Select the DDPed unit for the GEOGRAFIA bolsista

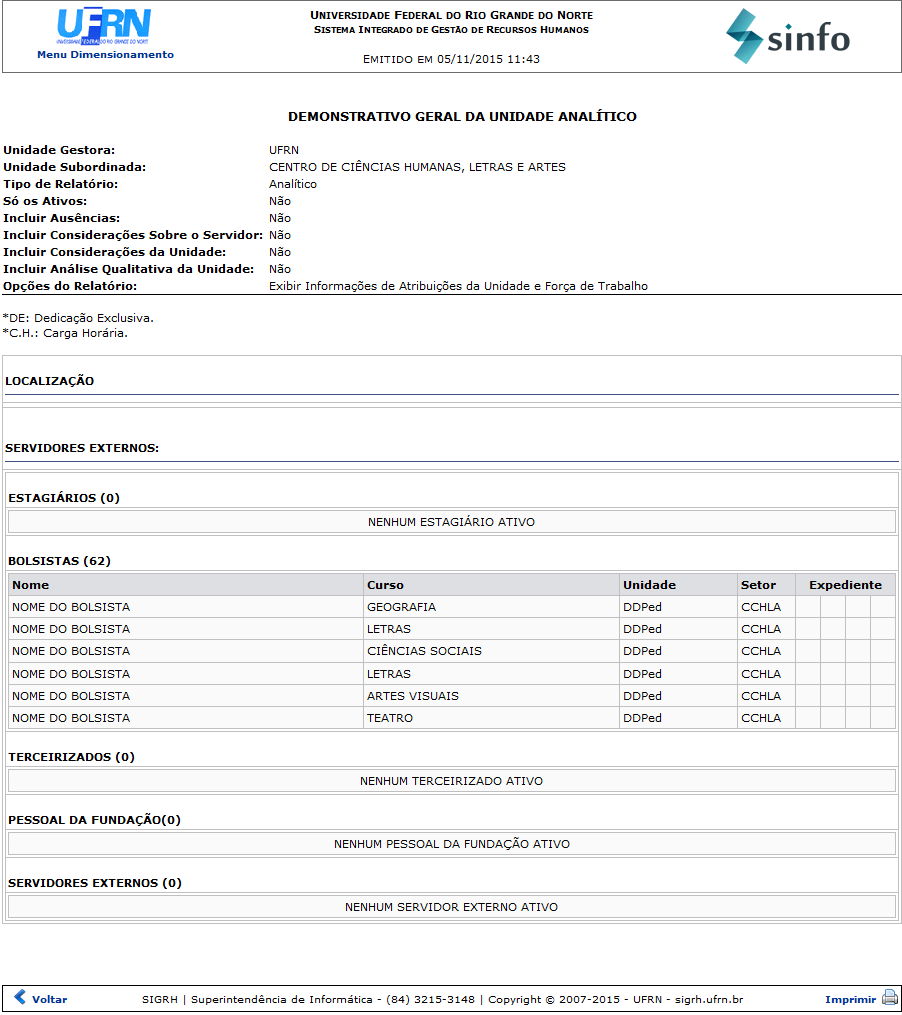point(639,606)
